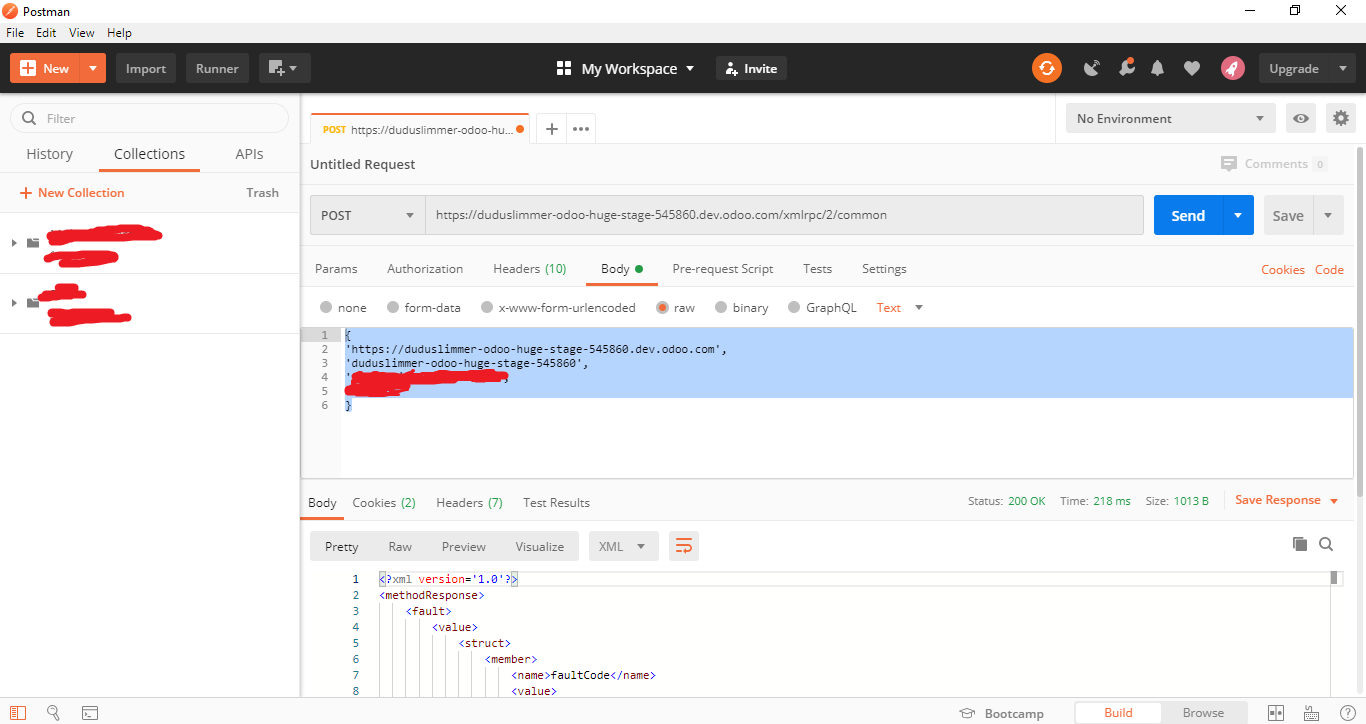
Task: Open the No Environment dropdown
Action: coord(1171,118)
